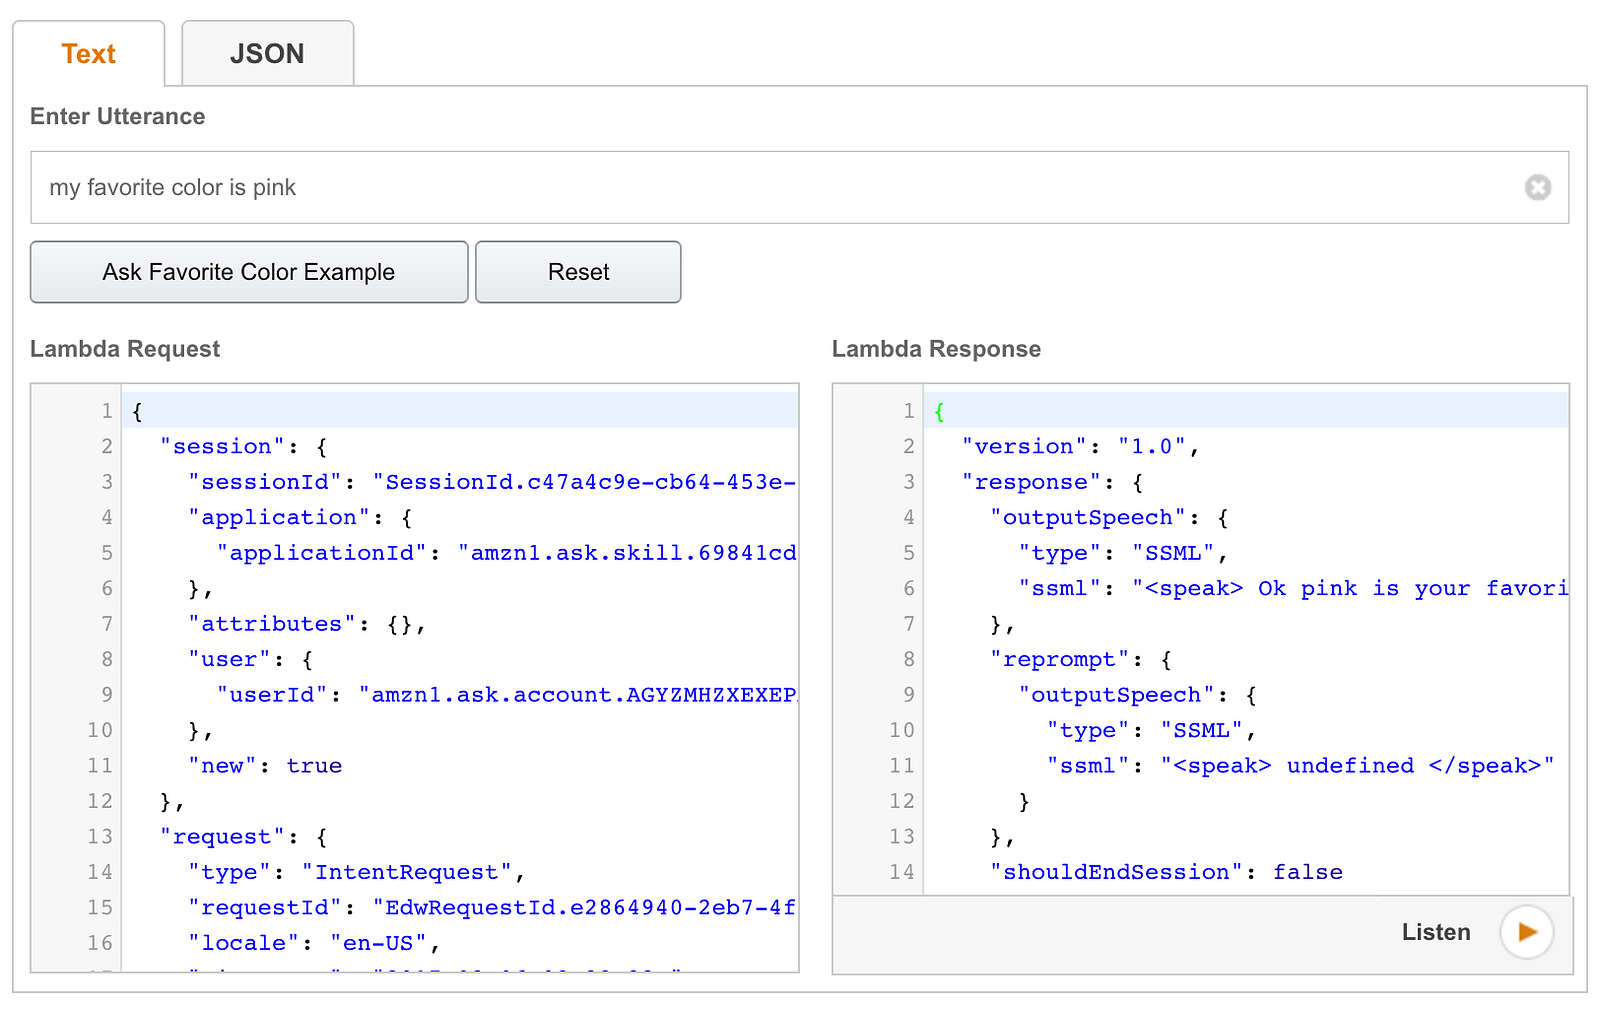Click the Lambda Request heading
The height and width of the screenshot is (1009, 1600).
tap(125, 349)
